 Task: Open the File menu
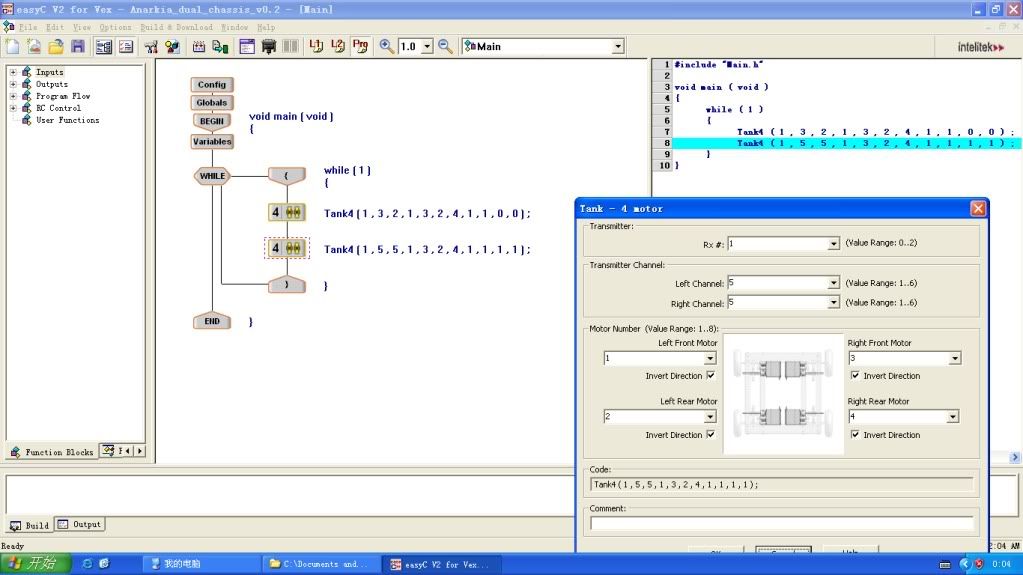point(28,27)
